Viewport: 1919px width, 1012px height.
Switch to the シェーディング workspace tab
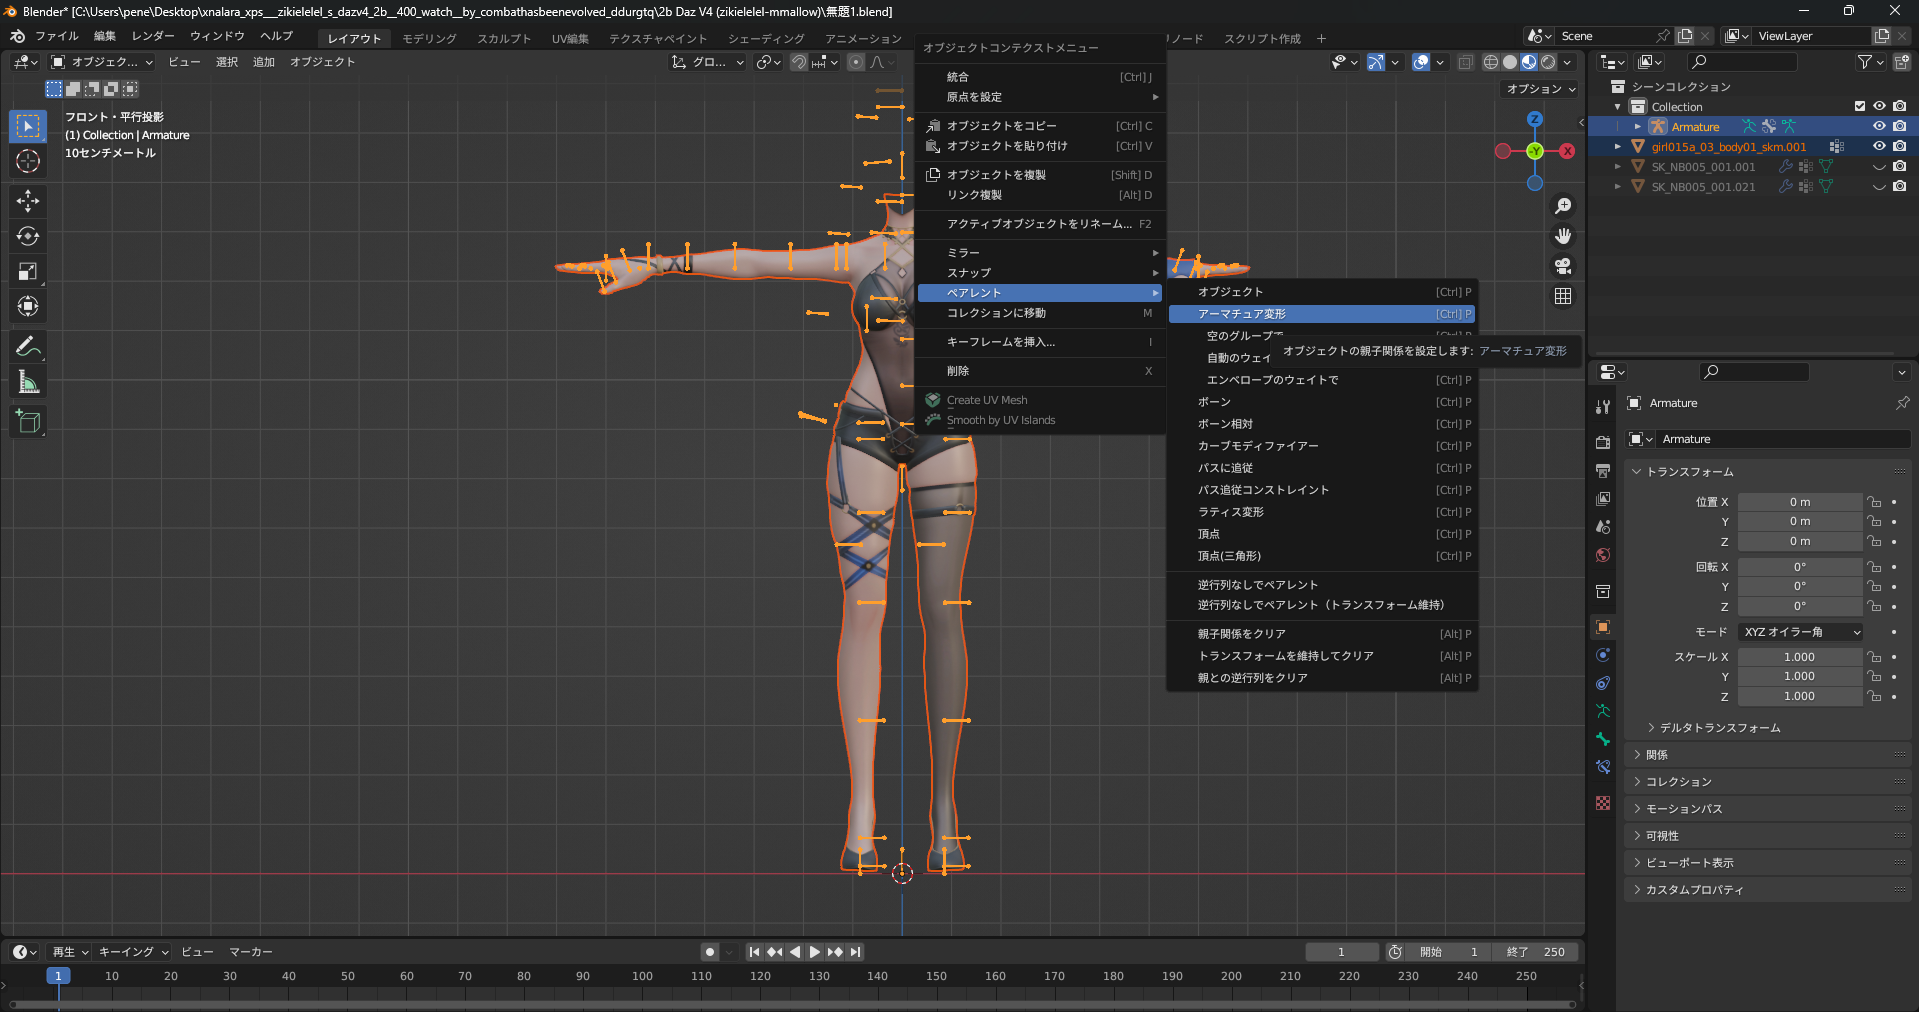pyautogui.click(x=766, y=39)
